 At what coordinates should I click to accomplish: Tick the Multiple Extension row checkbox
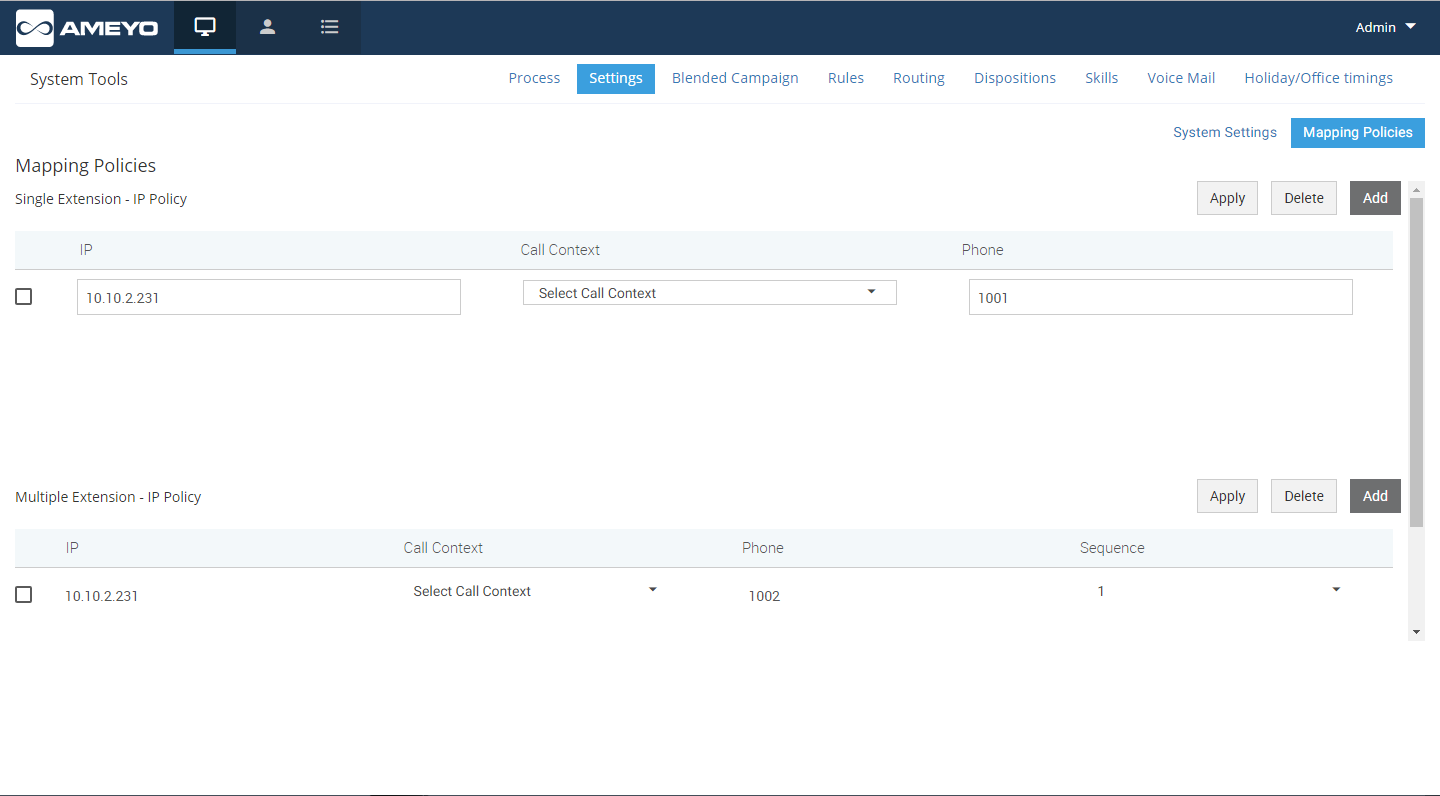(x=24, y=595)
